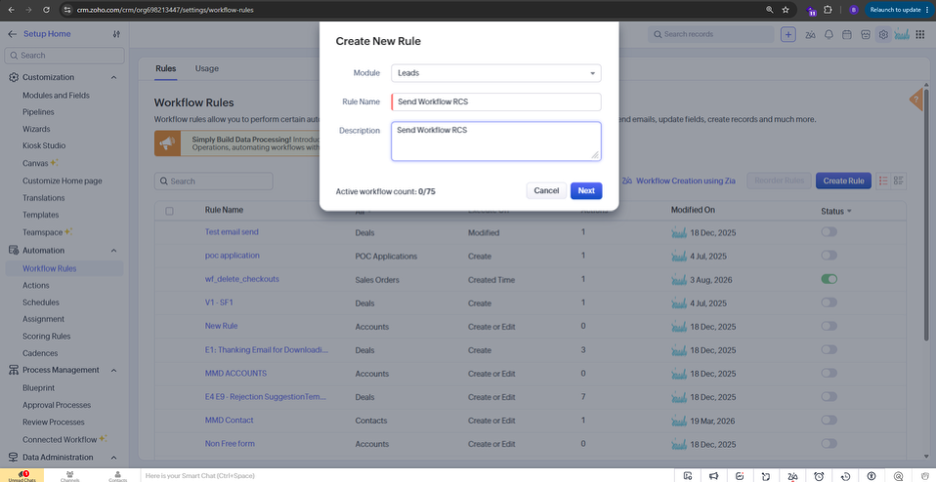Collapse the Process Management section
The height and width of the screenshot is (482, 936).
click(x=114, y=370)
